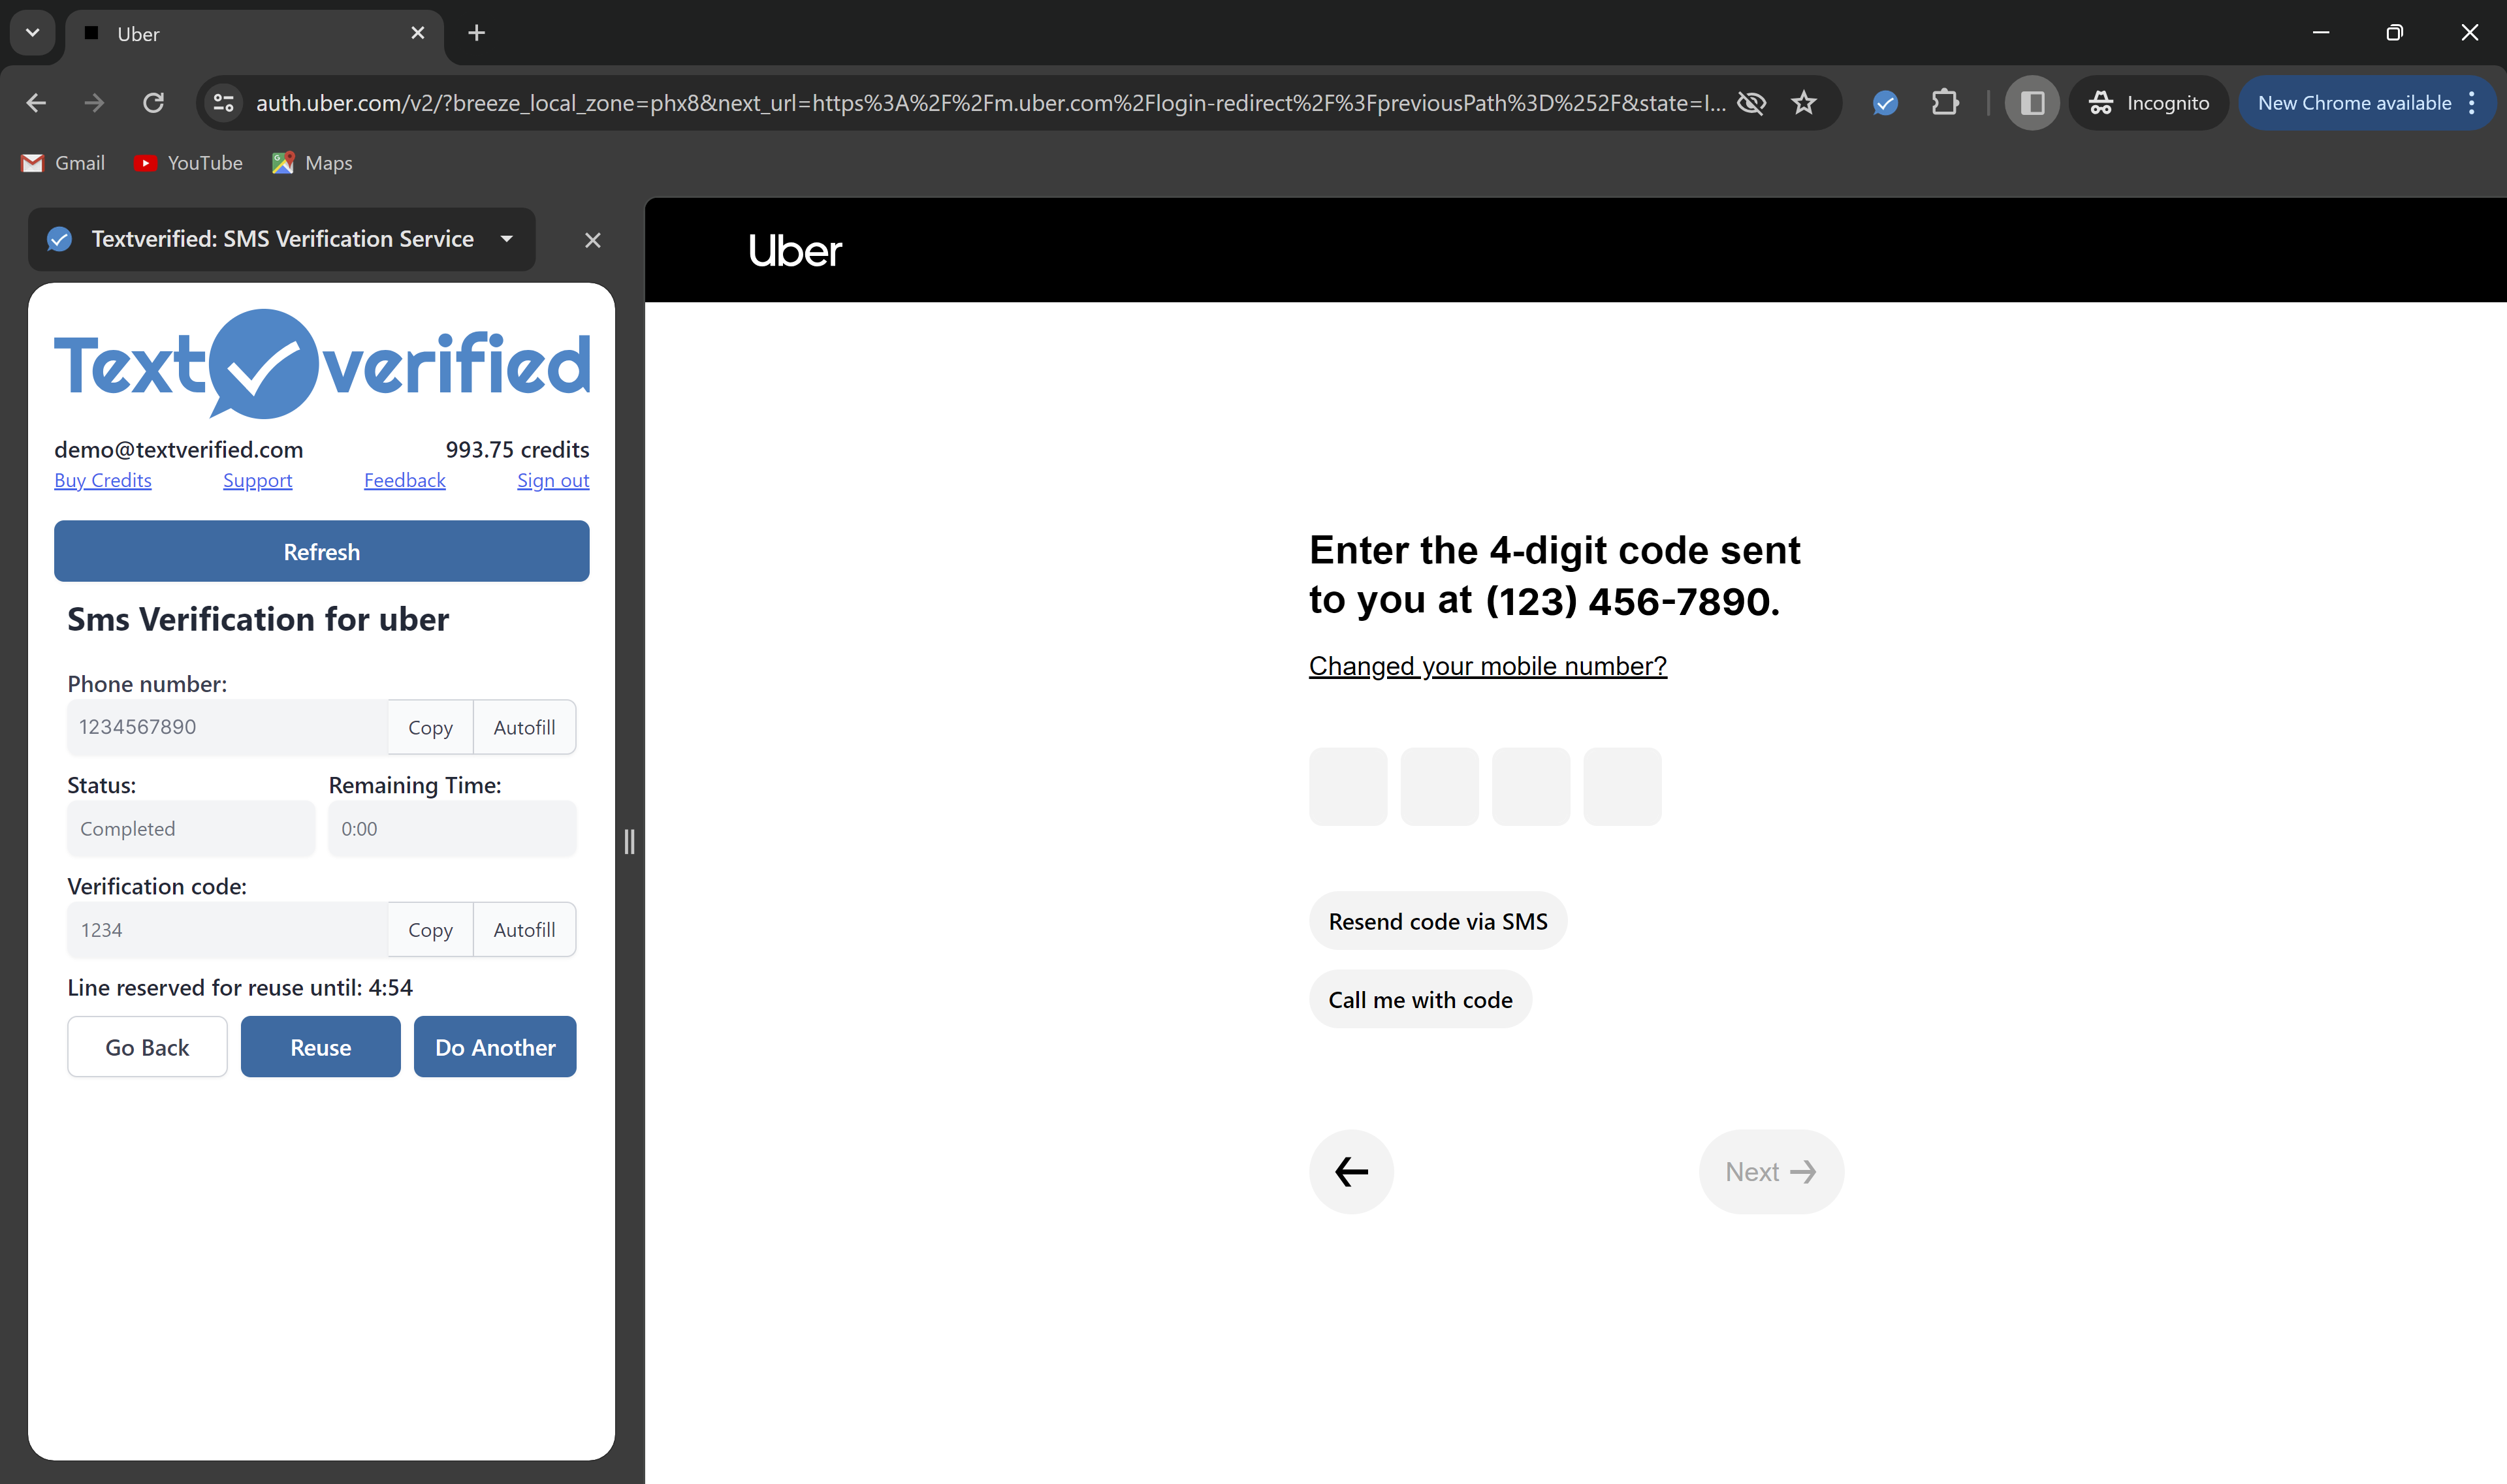
Task: Open the Feedback link
Action: 405,480
